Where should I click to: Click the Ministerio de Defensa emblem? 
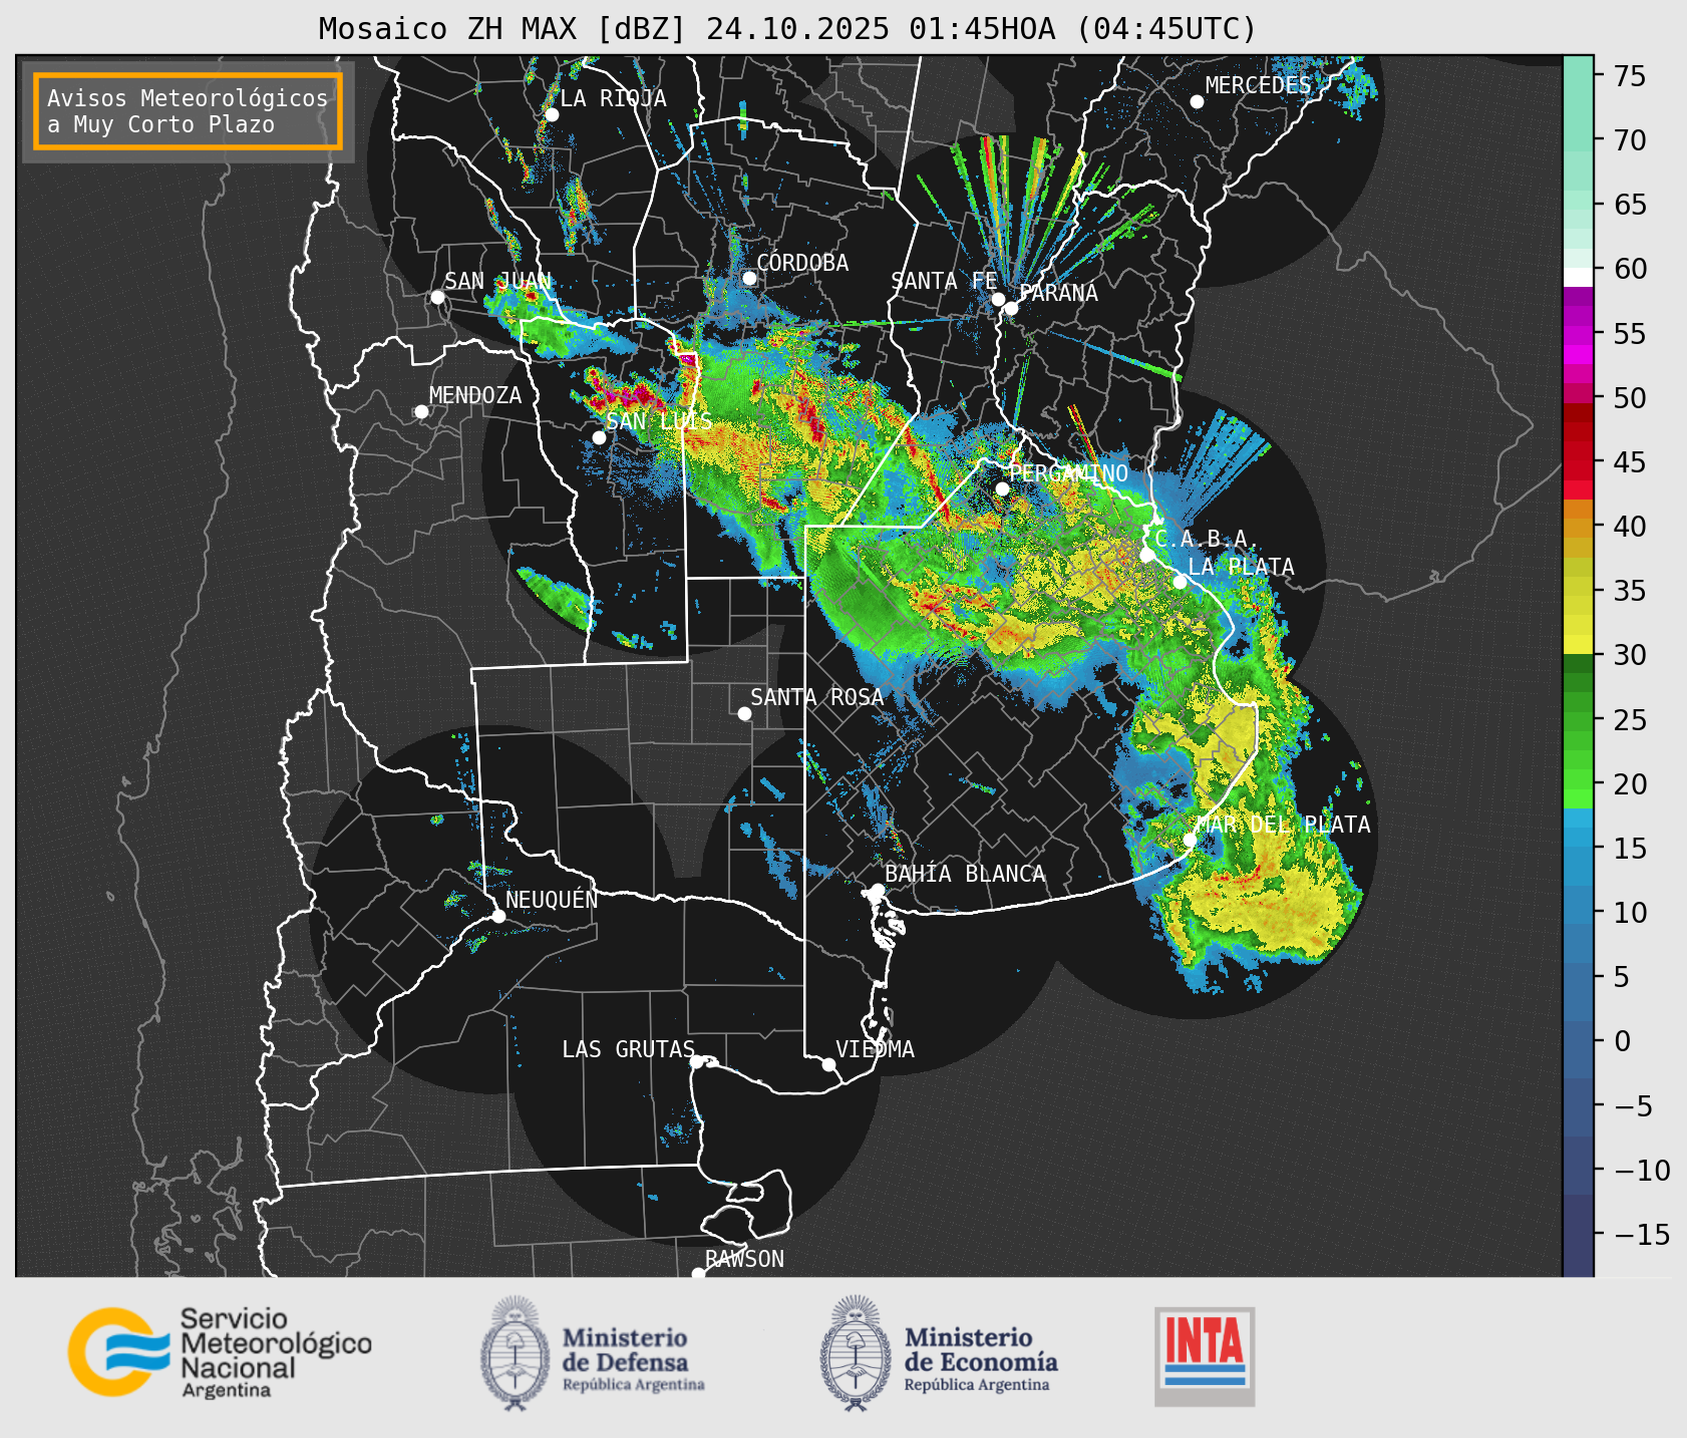tap(515, 1353)
